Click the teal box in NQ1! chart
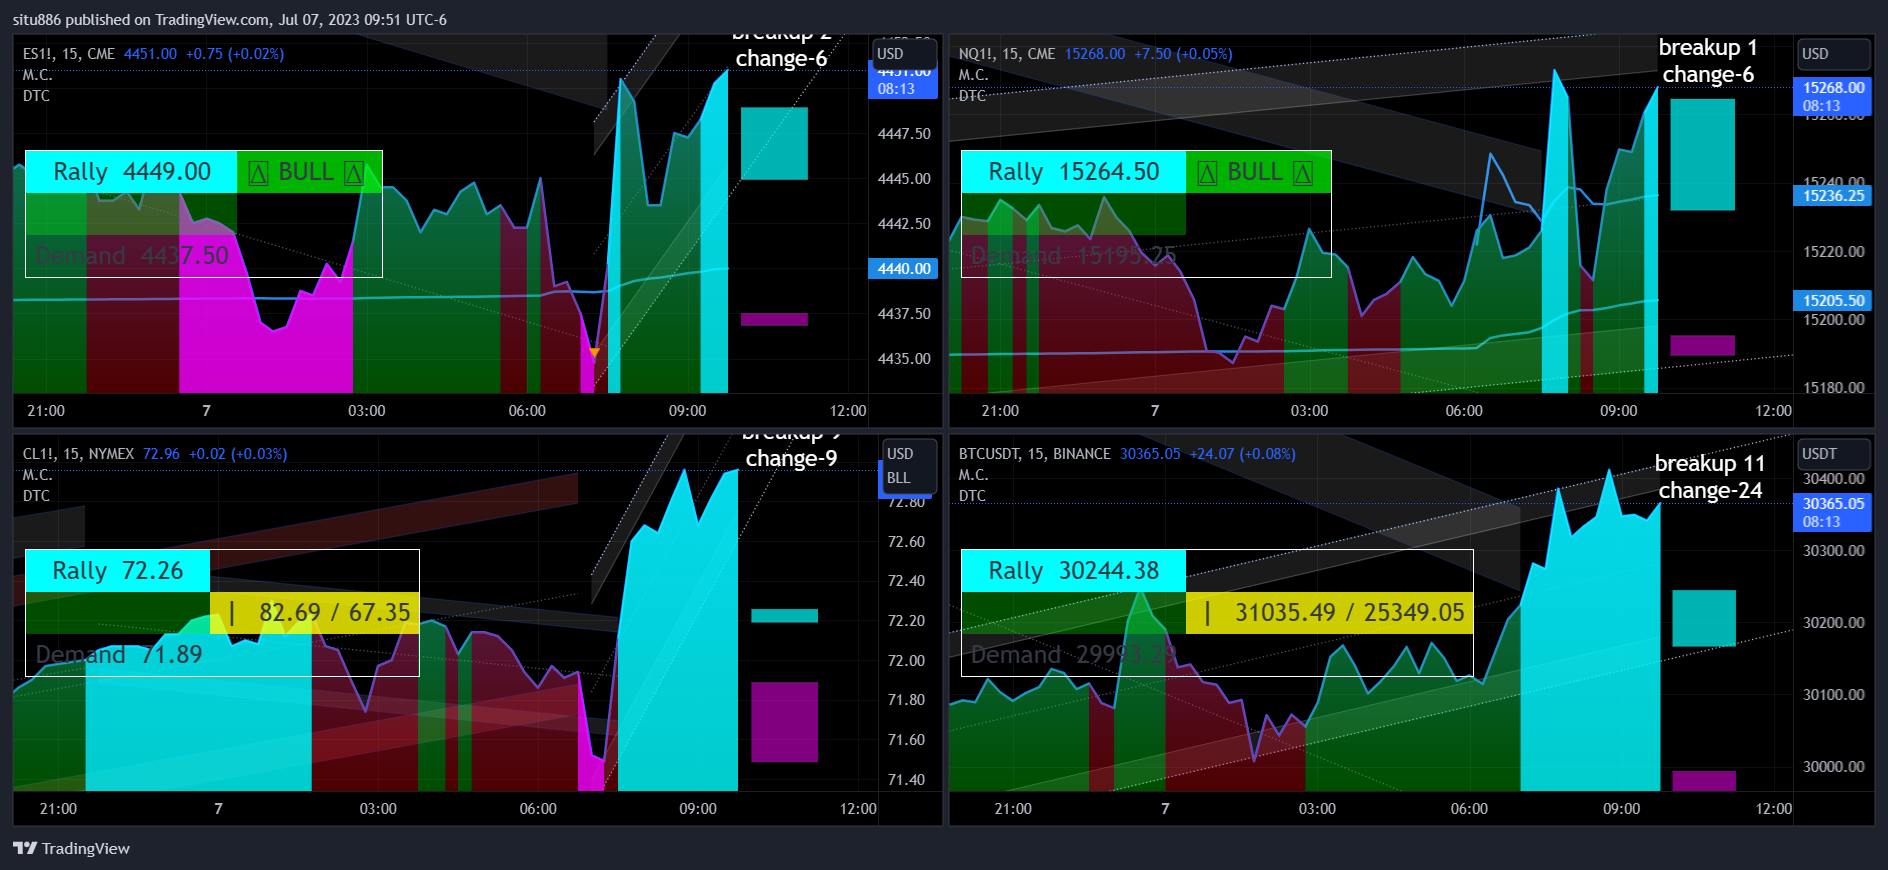The width and height of the screenshot is (1888, 870). 1702,155
